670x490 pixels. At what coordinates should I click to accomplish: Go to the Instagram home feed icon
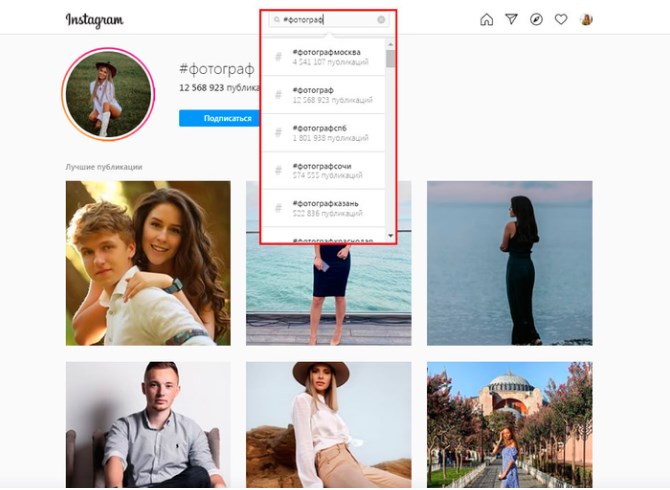coord(487,19)
